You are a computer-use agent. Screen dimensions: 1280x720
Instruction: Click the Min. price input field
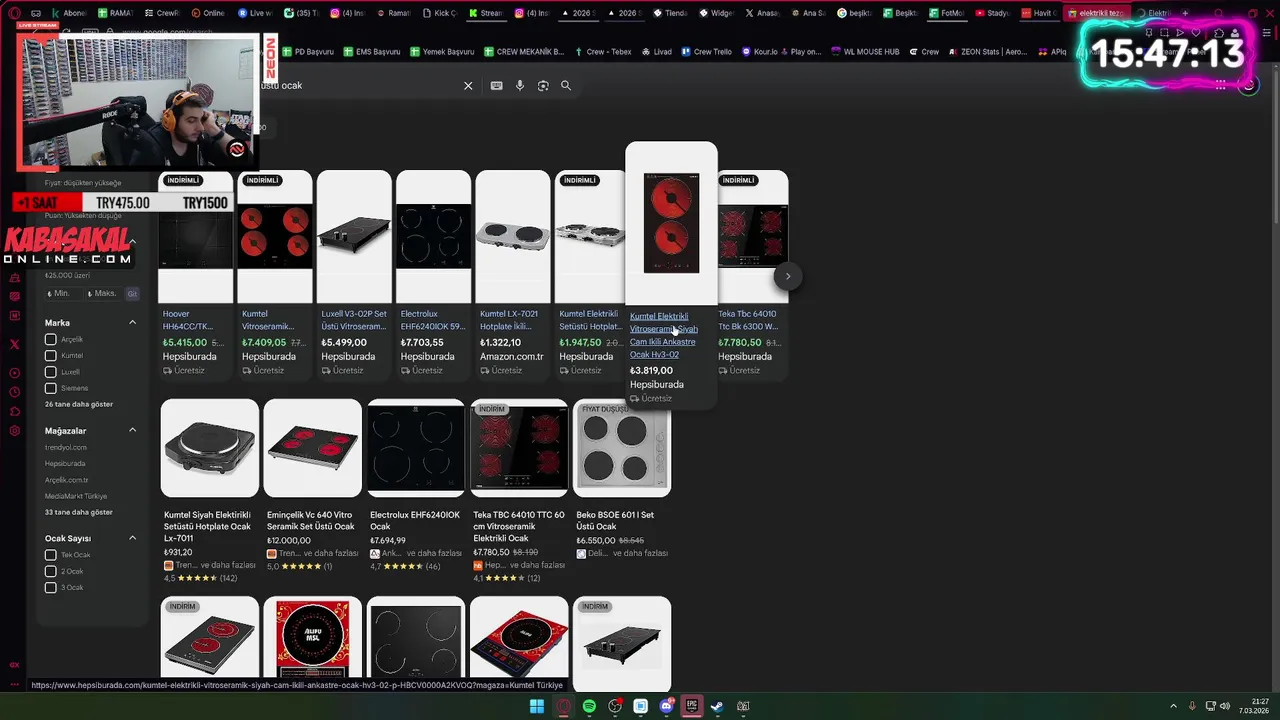[64, 294]
